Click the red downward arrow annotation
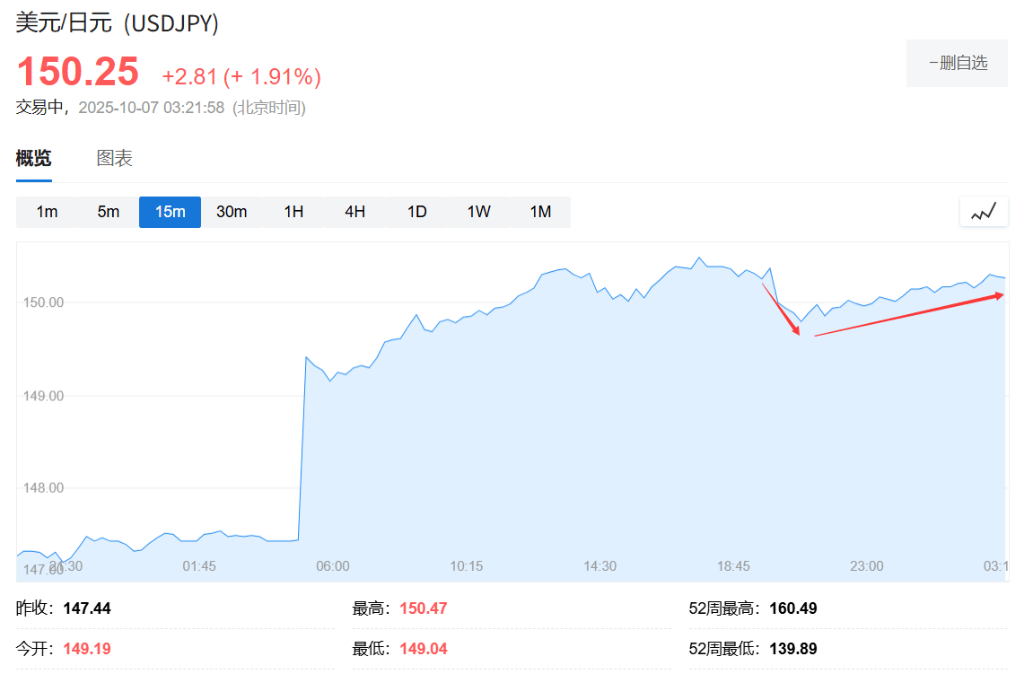 coord(781,309)
